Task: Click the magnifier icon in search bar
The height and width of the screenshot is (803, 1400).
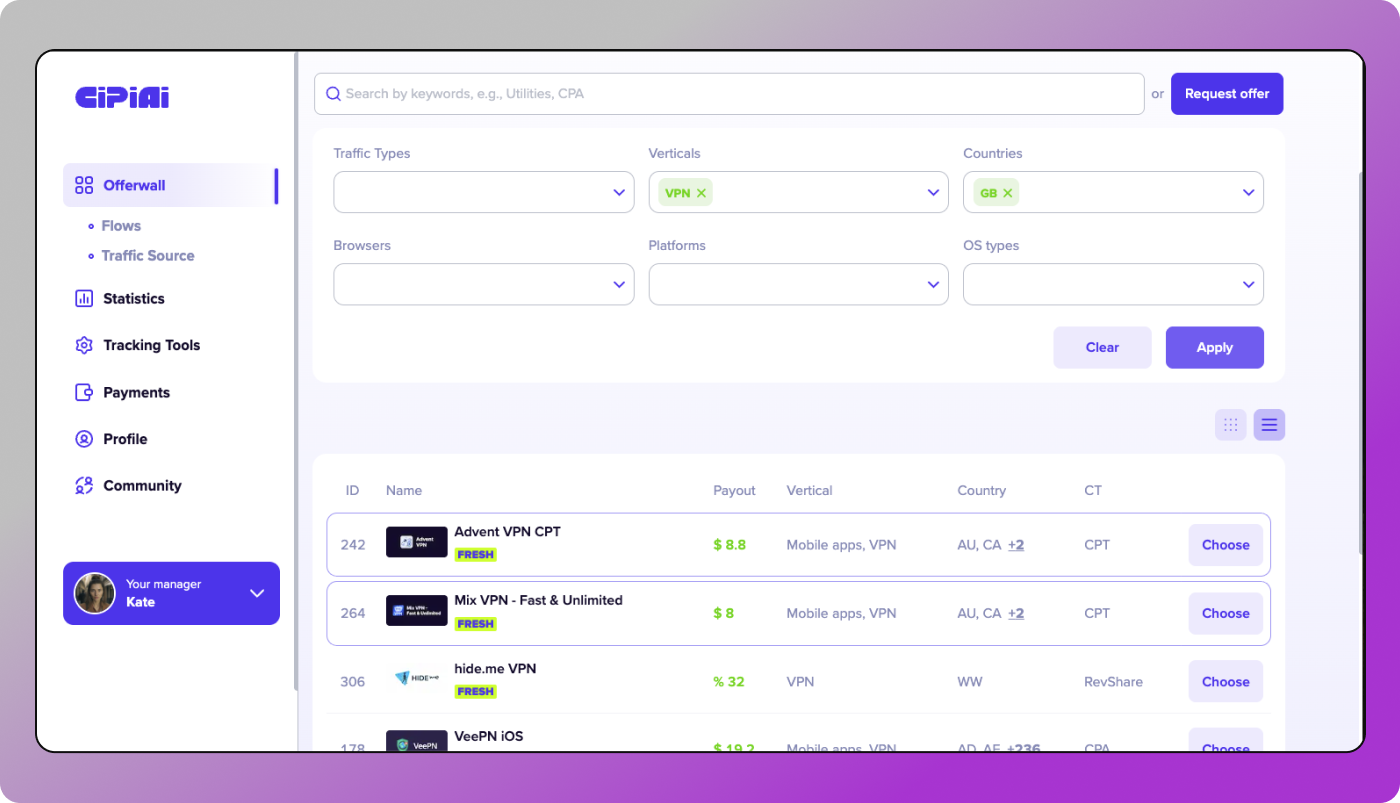Action: coord(334,94)
